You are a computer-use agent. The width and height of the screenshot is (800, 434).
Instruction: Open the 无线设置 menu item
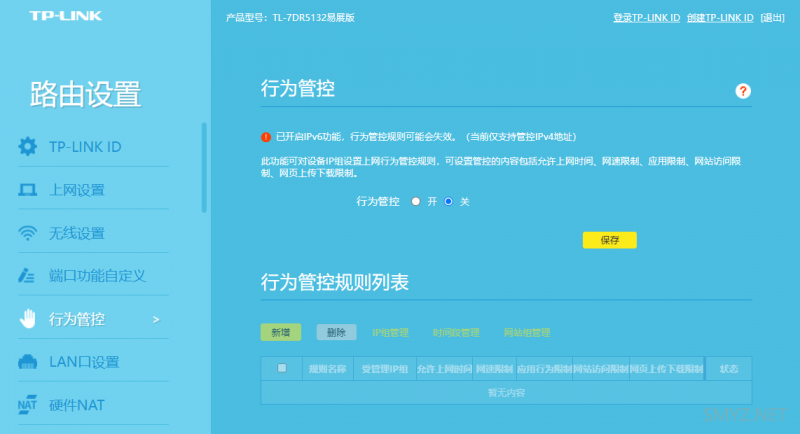pos(77,234)
